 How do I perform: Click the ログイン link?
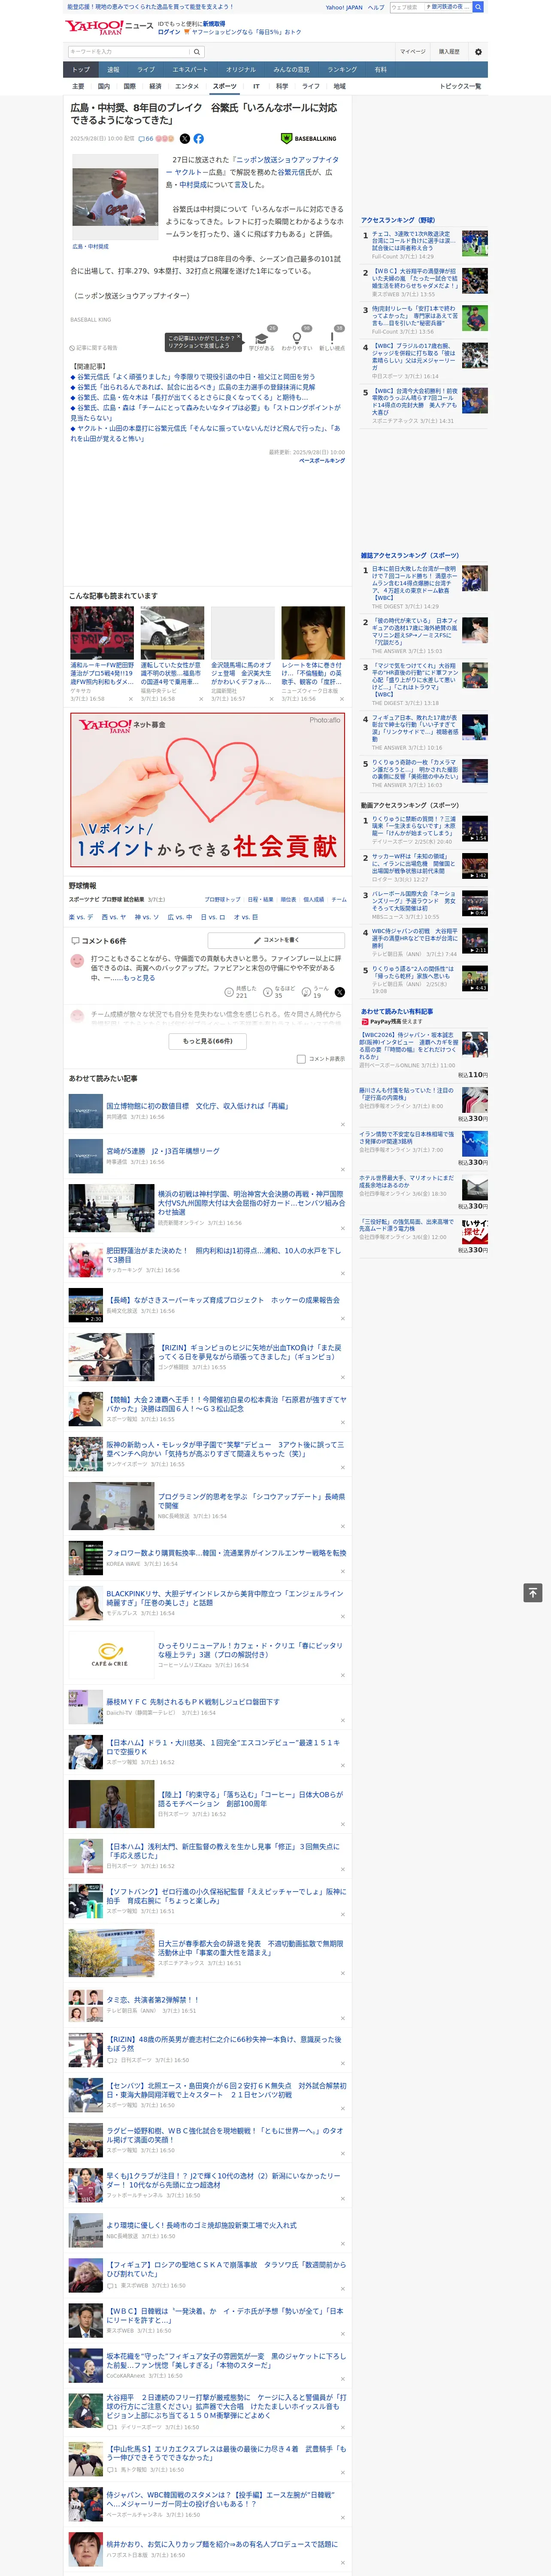(x=169, y=32)
